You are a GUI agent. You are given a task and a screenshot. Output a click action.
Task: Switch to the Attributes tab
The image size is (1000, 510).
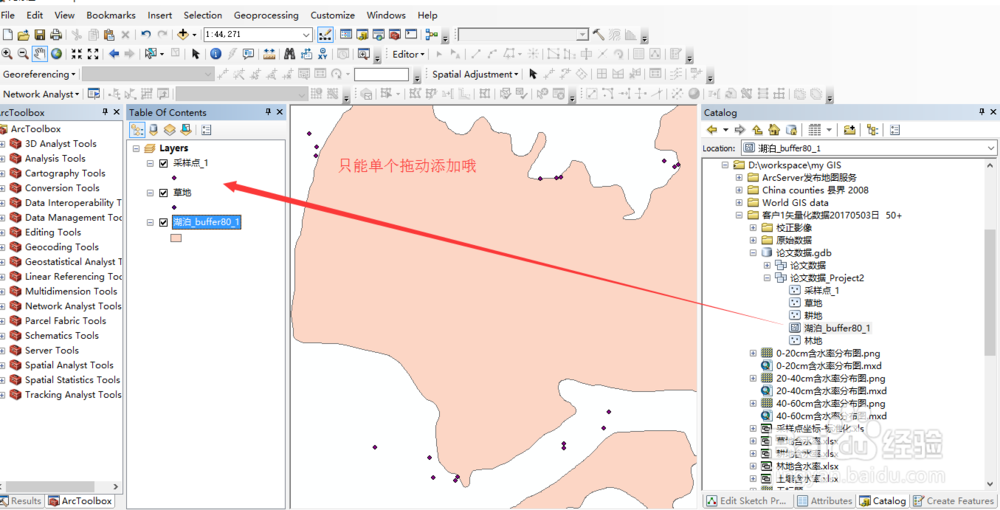[x=825, y=501]
